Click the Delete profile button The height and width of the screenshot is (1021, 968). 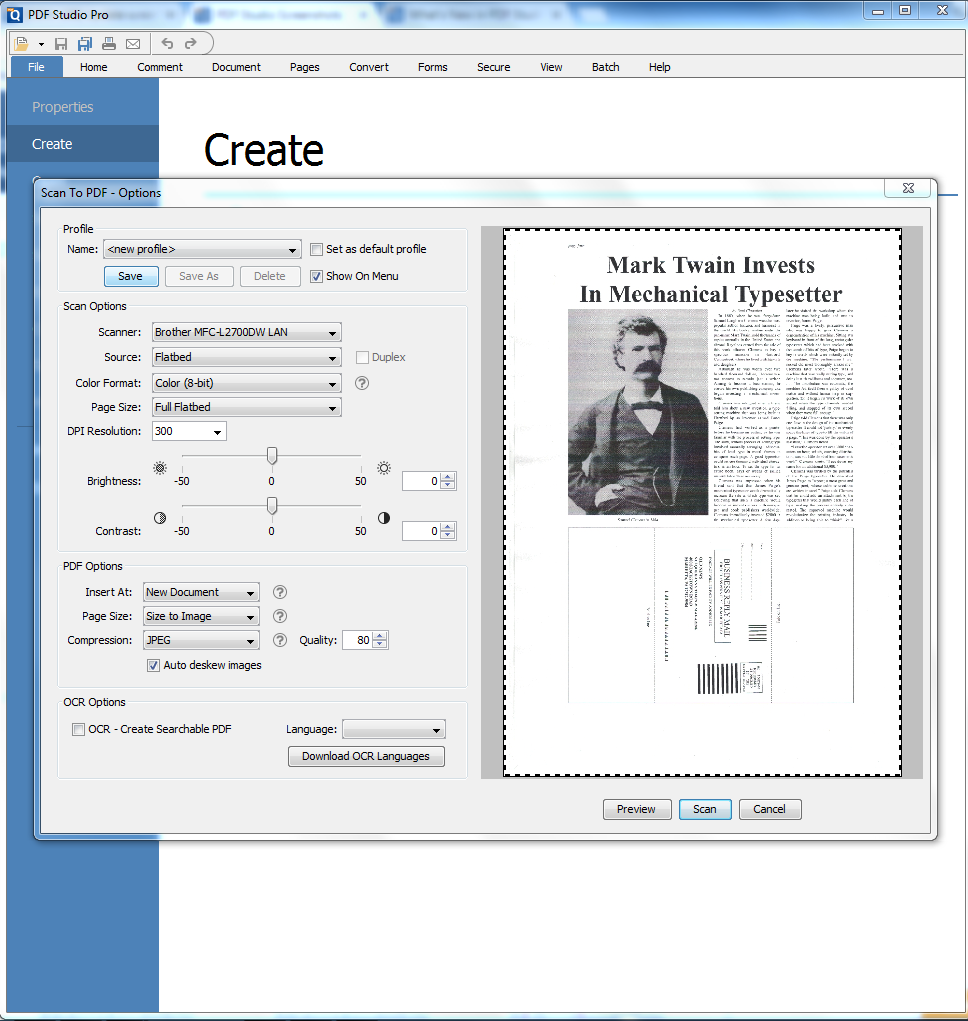270,276
